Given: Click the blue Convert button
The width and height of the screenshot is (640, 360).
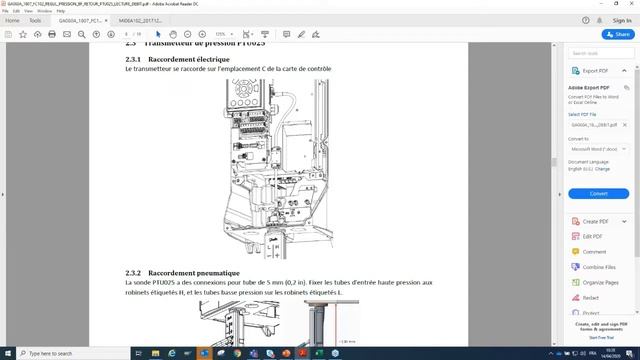Looking at the screenshot, I should [x=598, y=193].
